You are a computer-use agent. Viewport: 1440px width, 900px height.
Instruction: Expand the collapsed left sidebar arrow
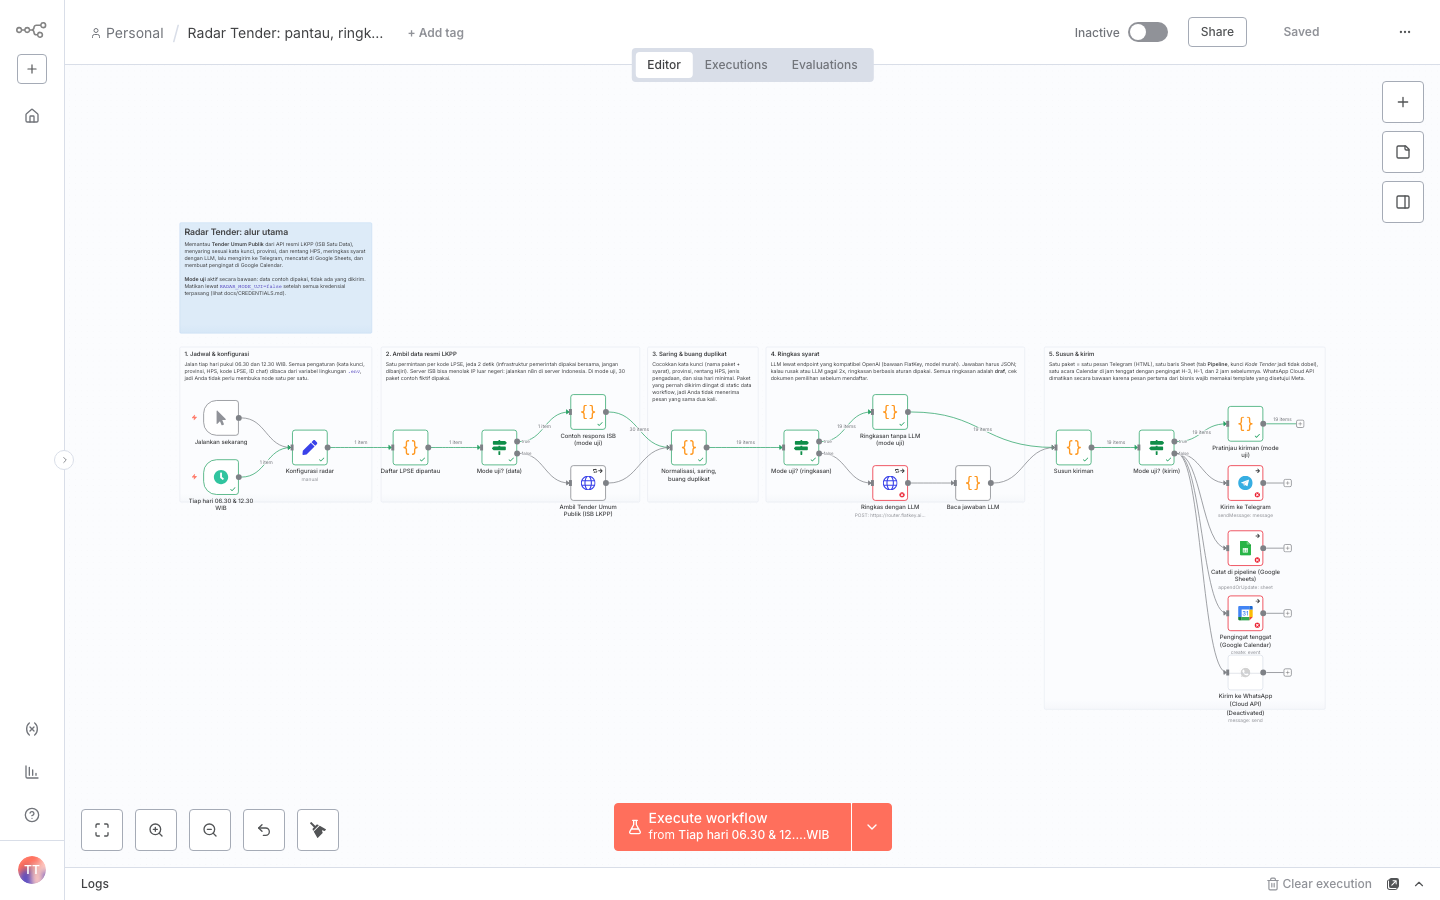(x=64, y=460)
